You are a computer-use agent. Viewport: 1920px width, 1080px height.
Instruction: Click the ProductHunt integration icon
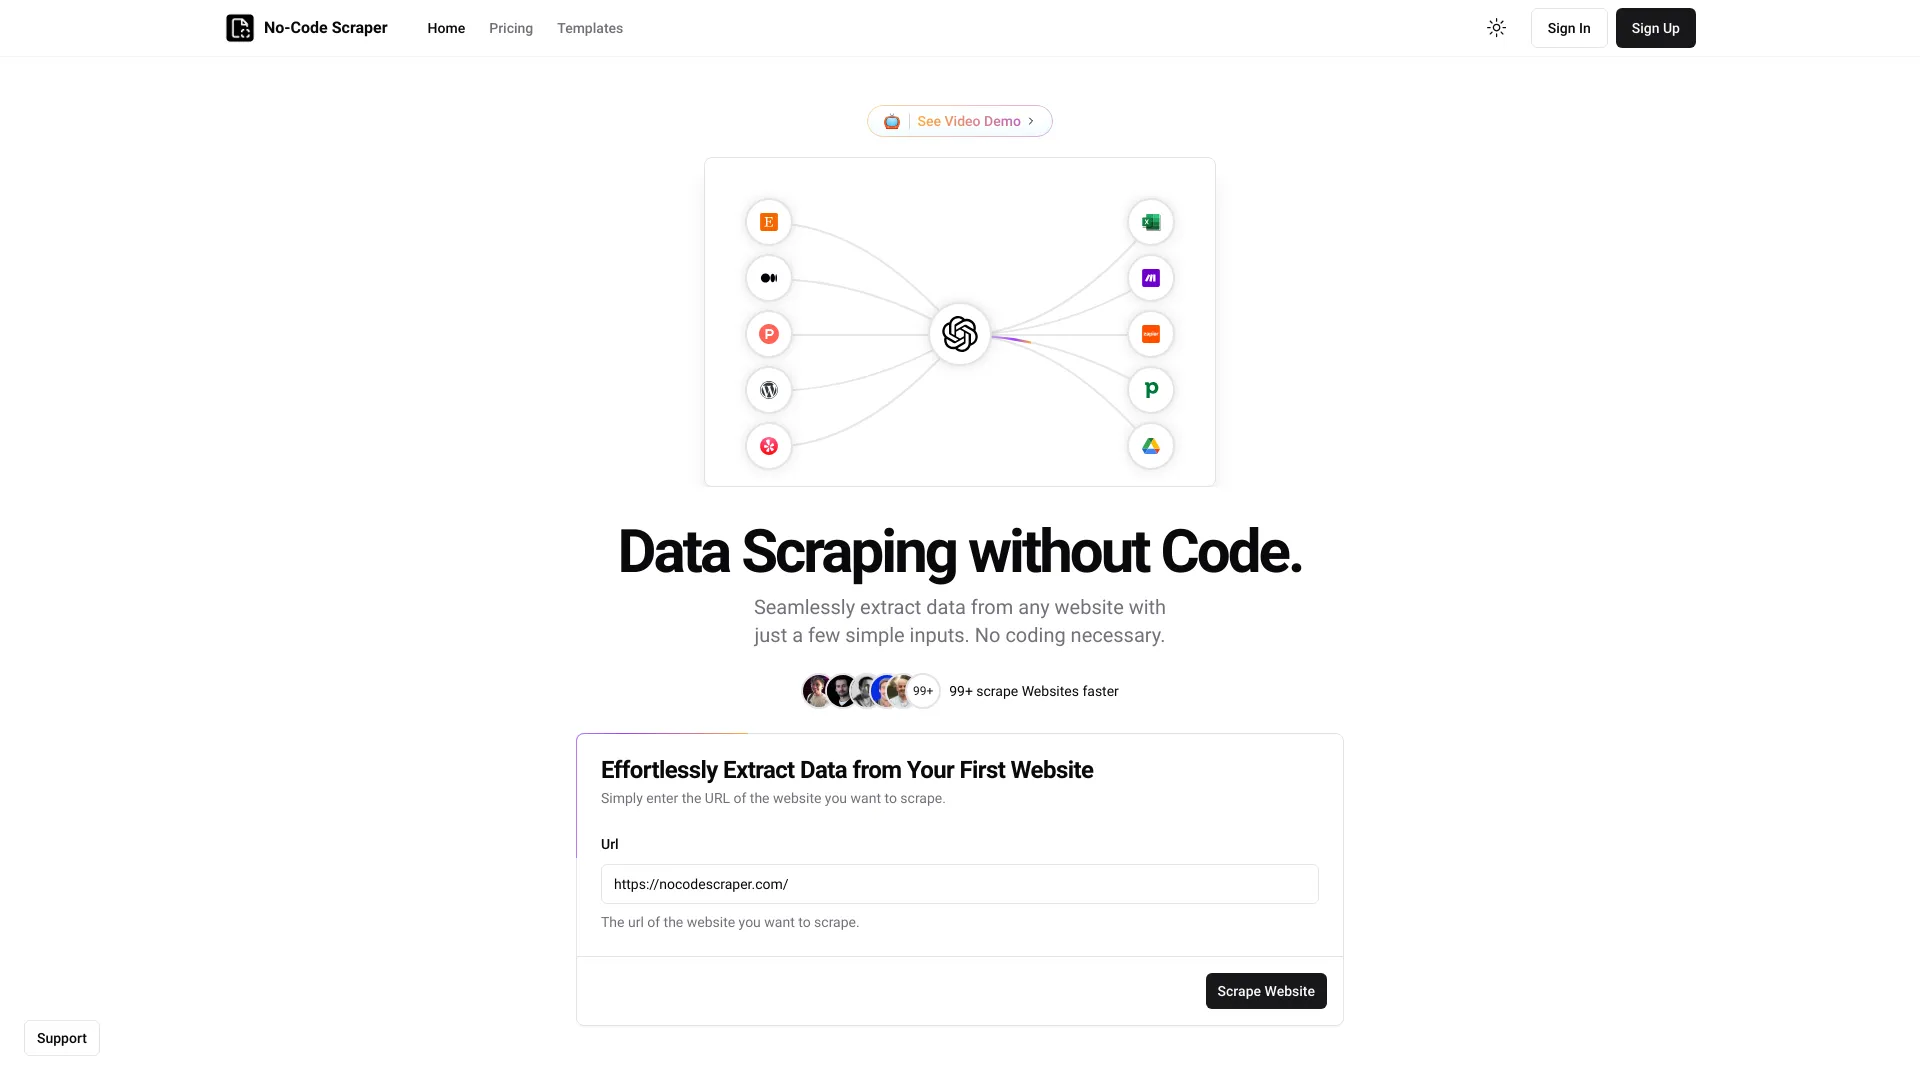pyautogui.click(x=767, y=334)
